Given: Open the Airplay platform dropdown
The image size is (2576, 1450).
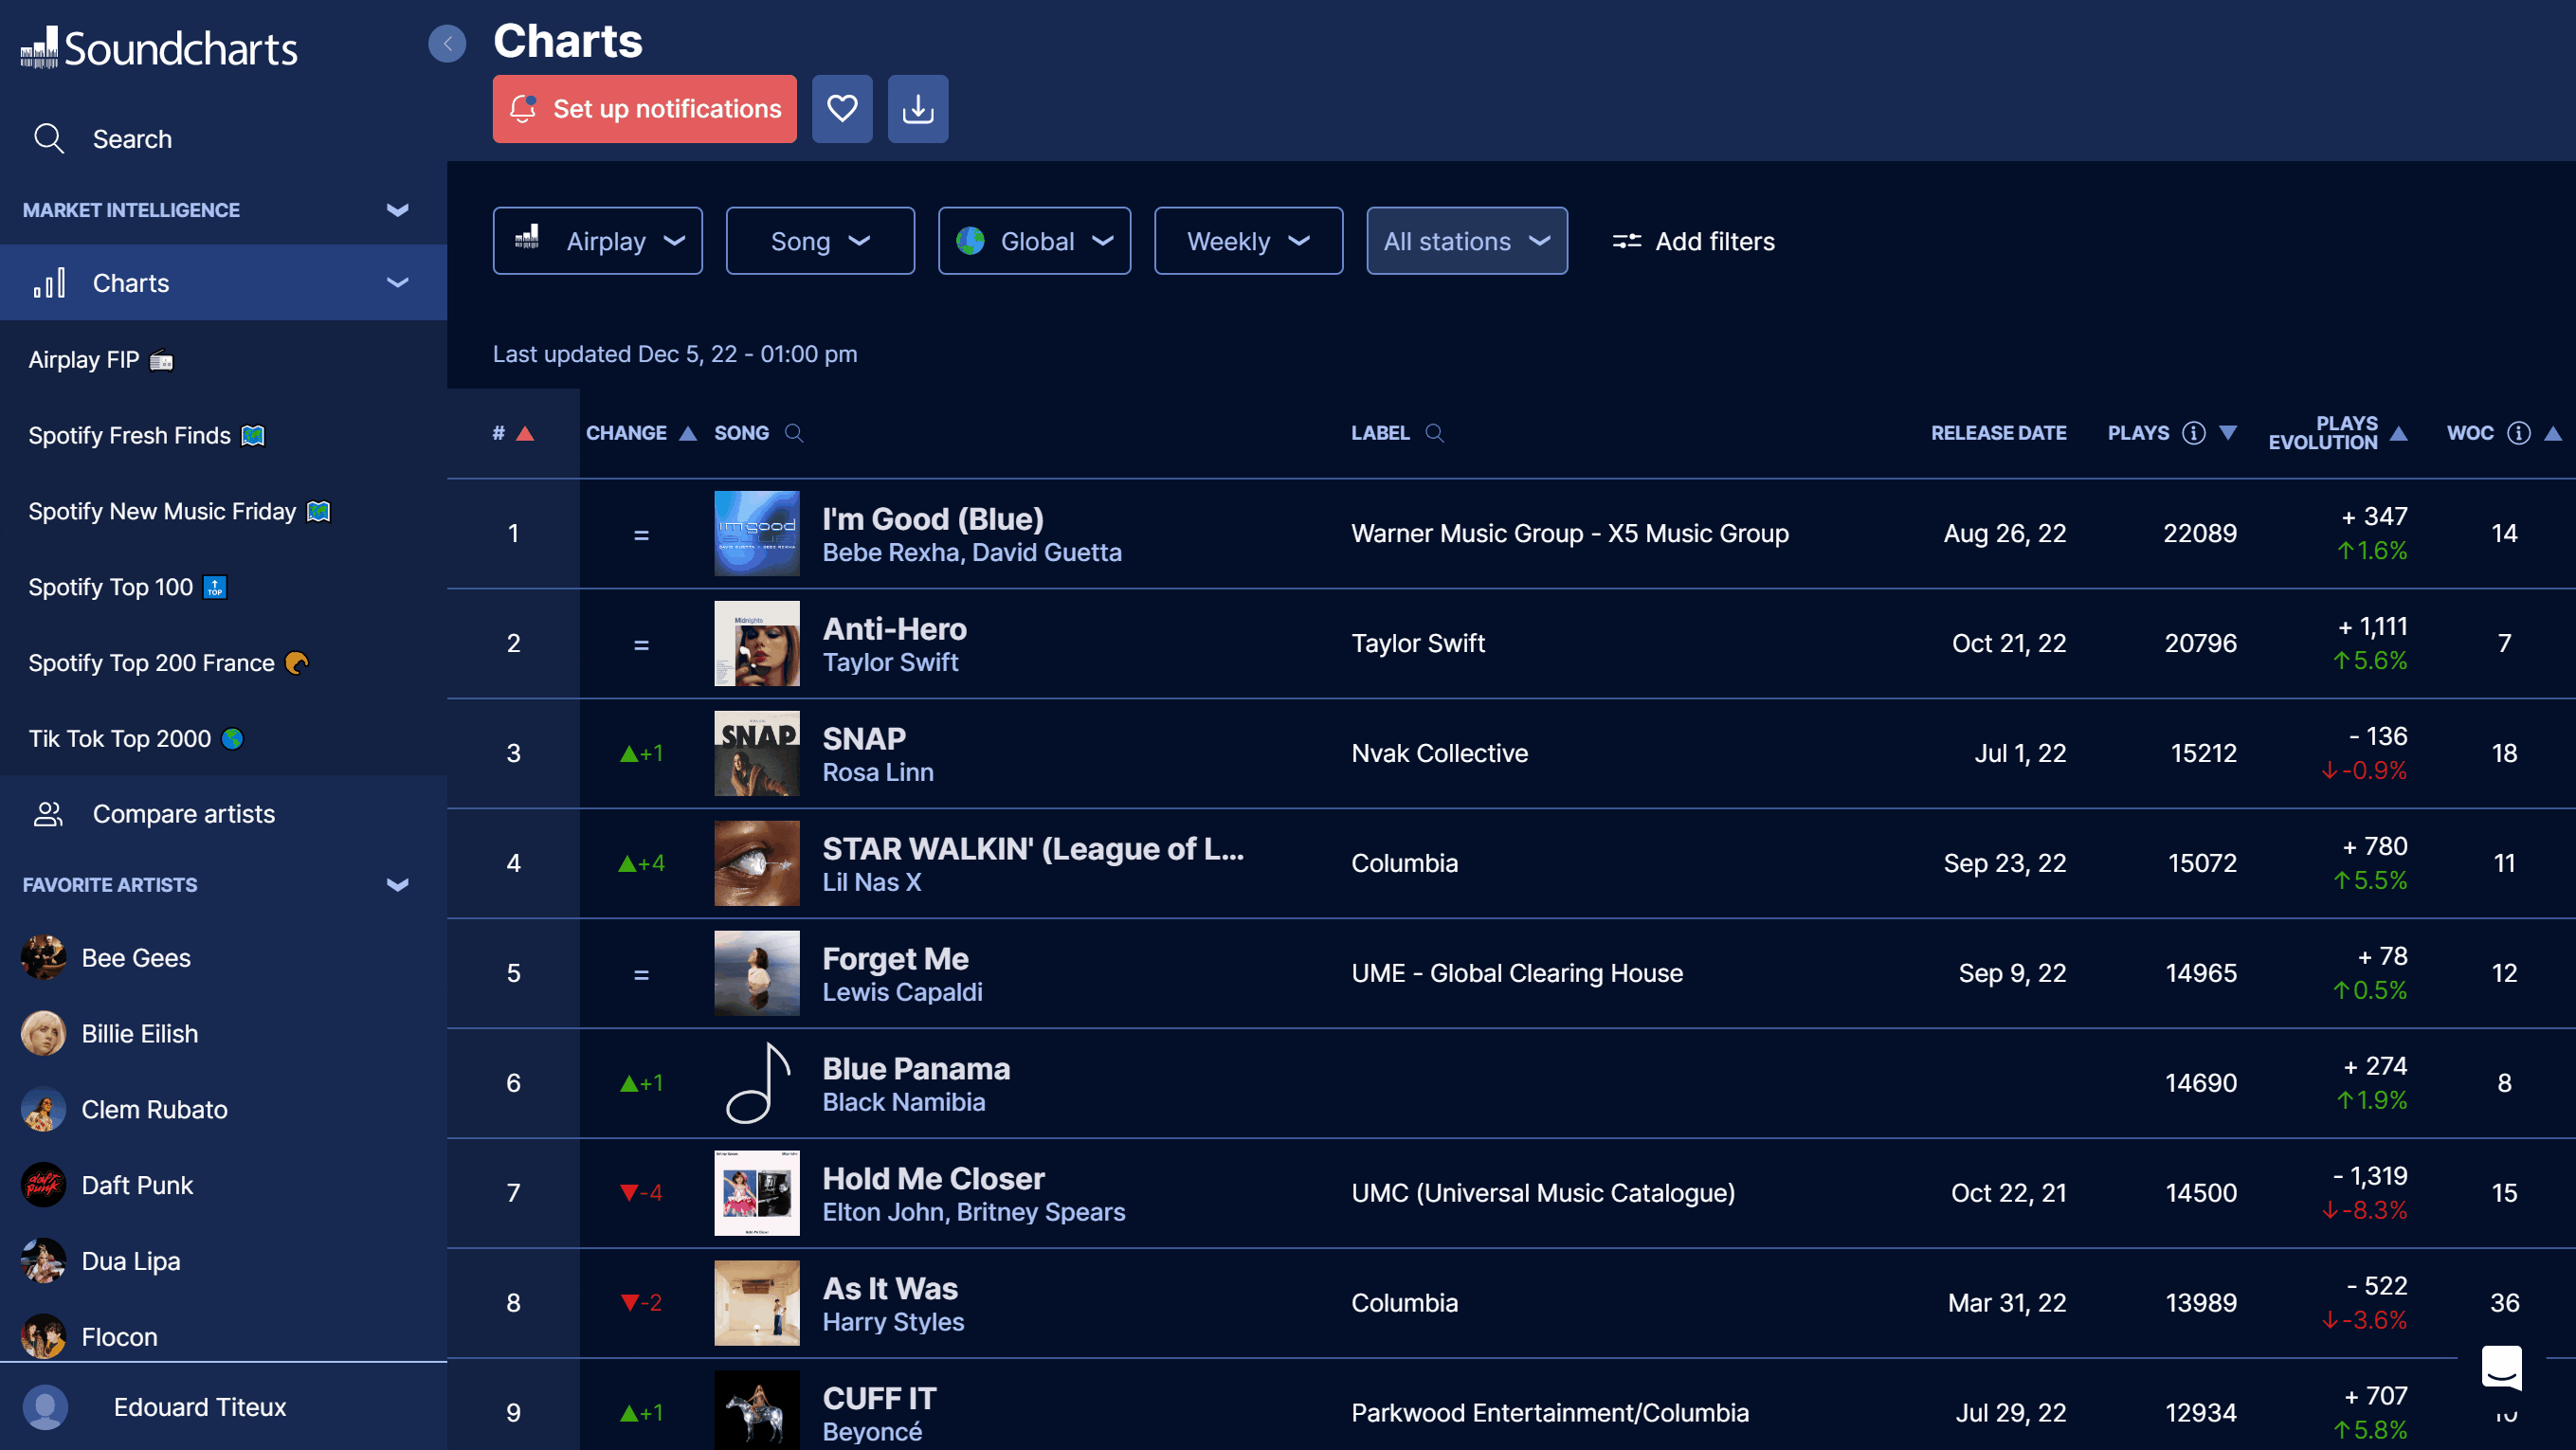Looking at the screenshot, I should [x=597, y=241].
